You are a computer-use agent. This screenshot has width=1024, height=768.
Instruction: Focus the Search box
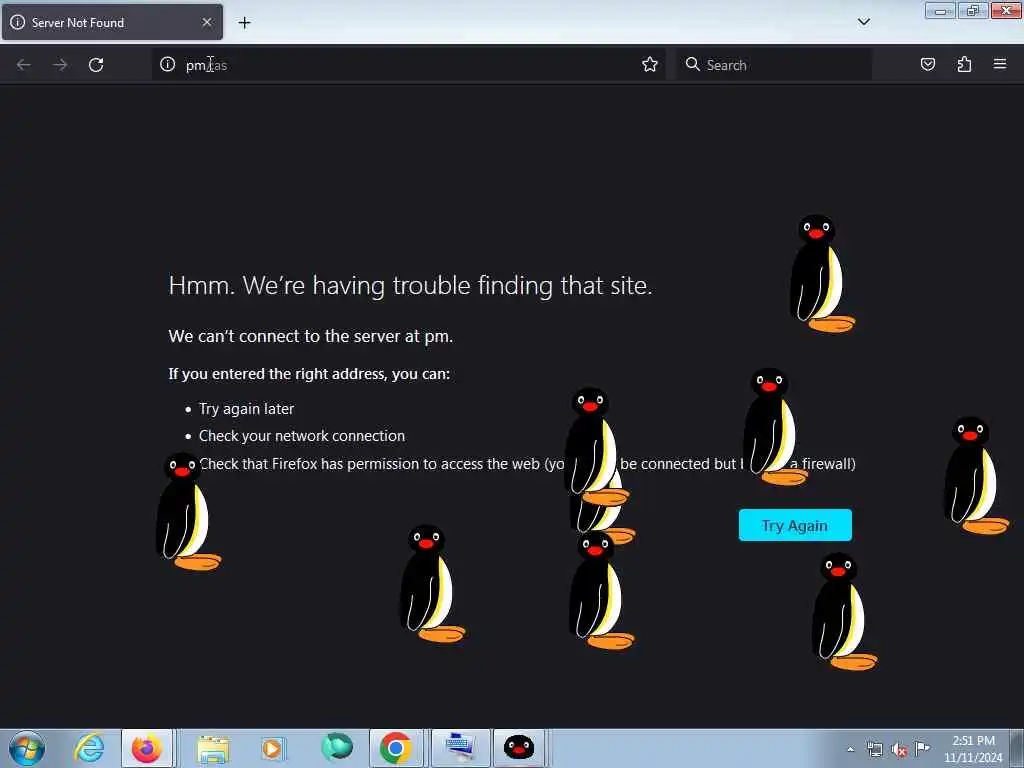774,65
